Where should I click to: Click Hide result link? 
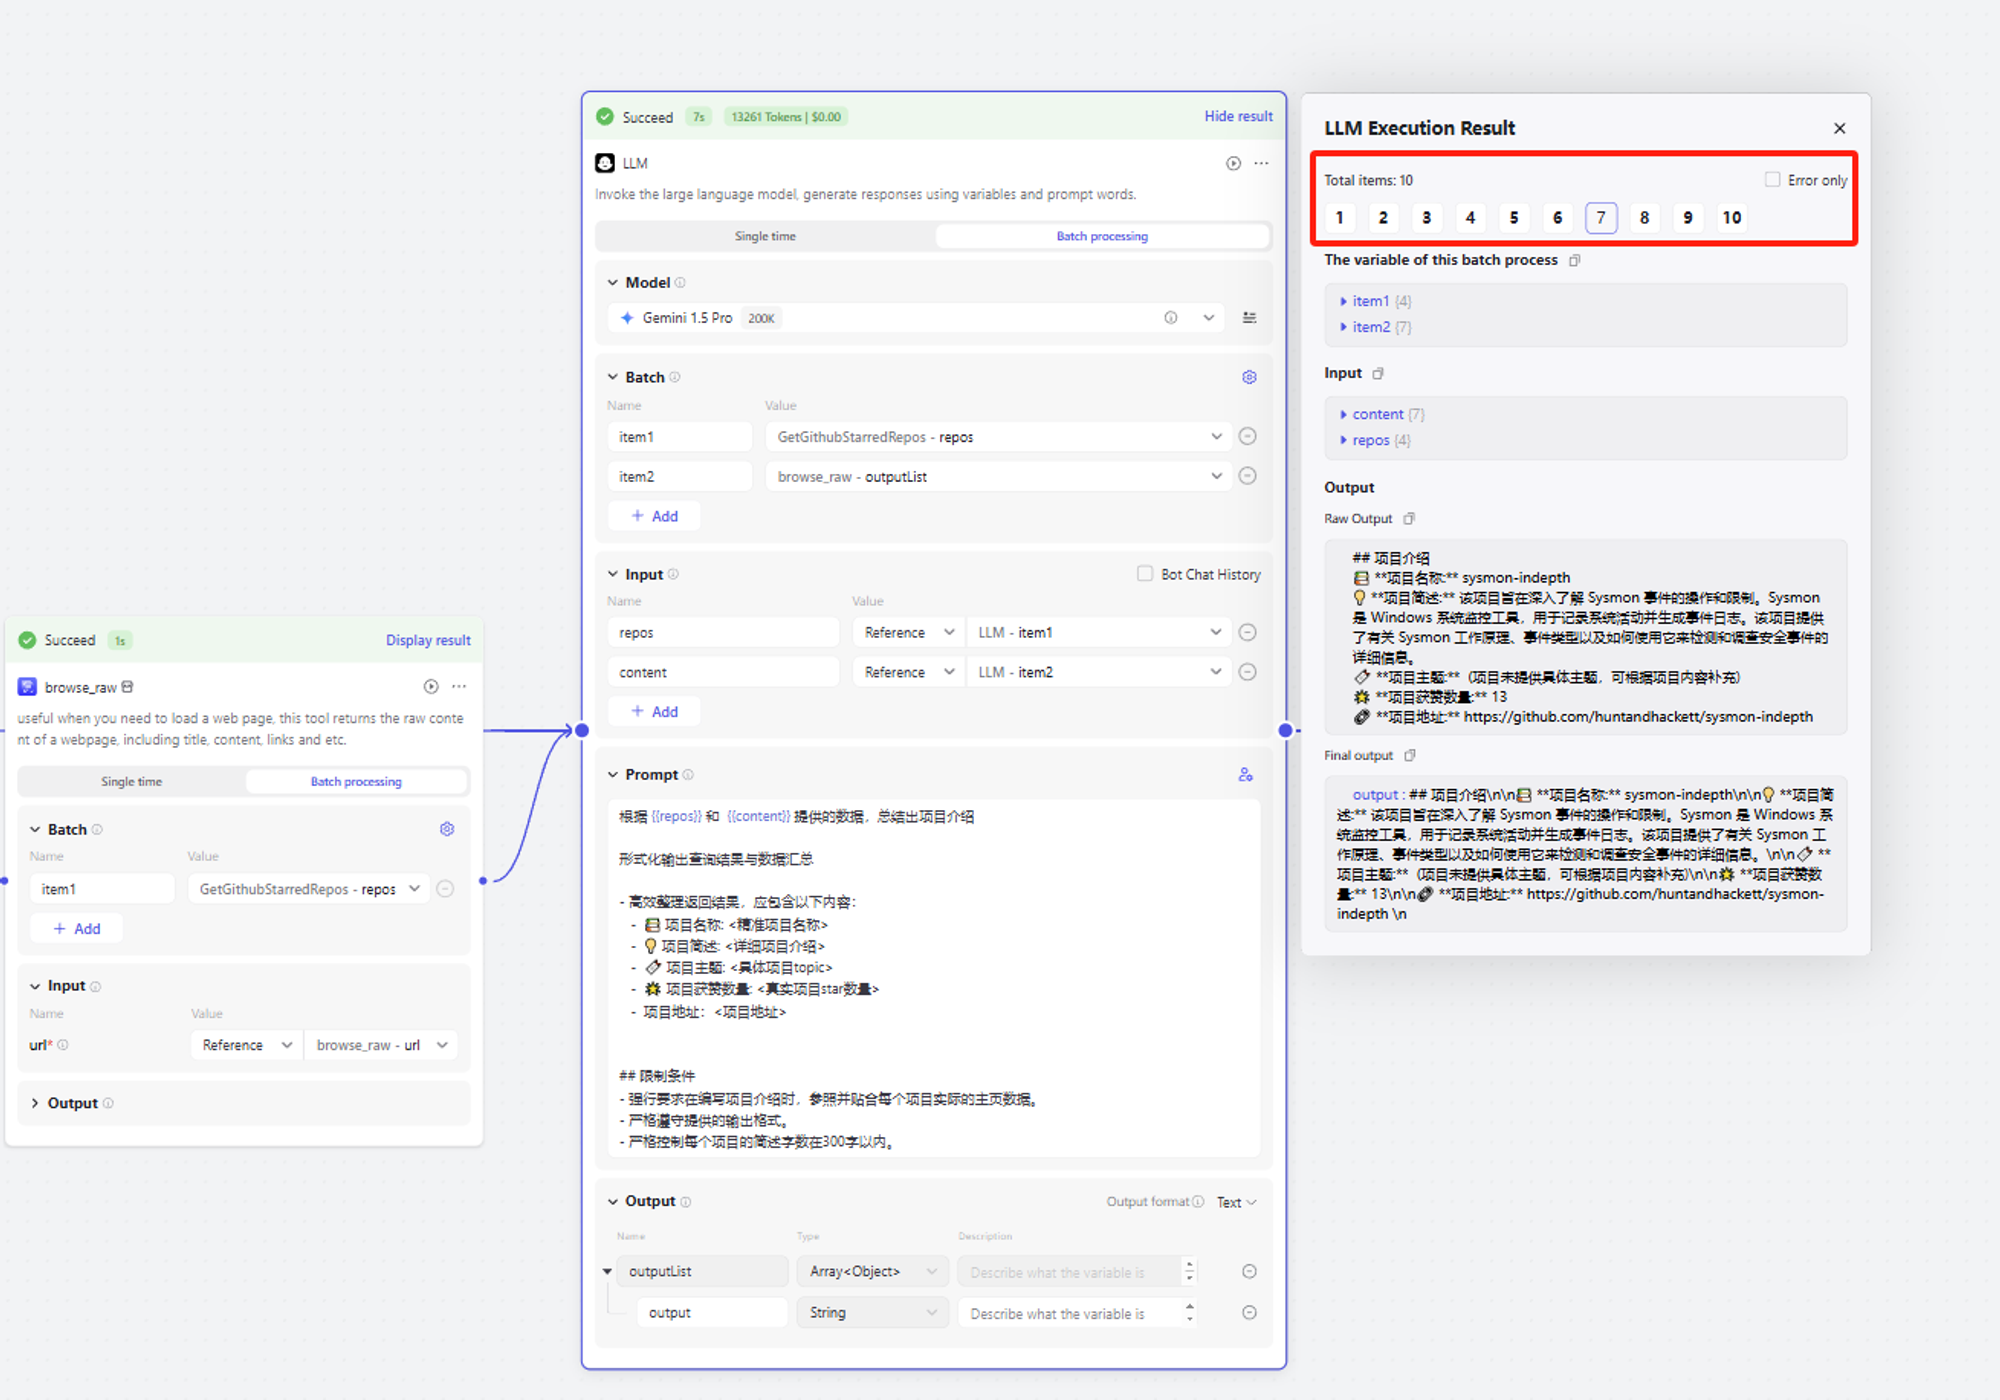tap(1238, 117)
